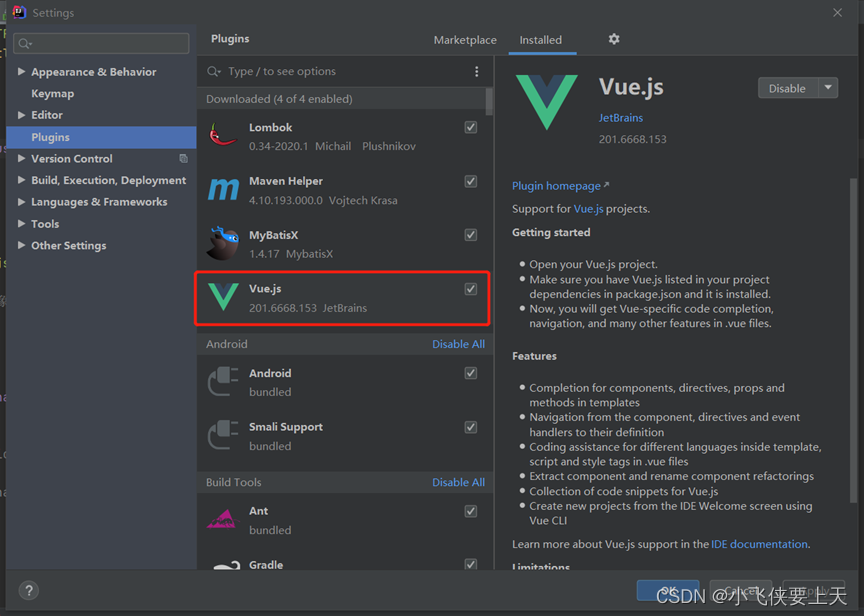
Task: Switch to the Marketplace tab
Action: 465,40
